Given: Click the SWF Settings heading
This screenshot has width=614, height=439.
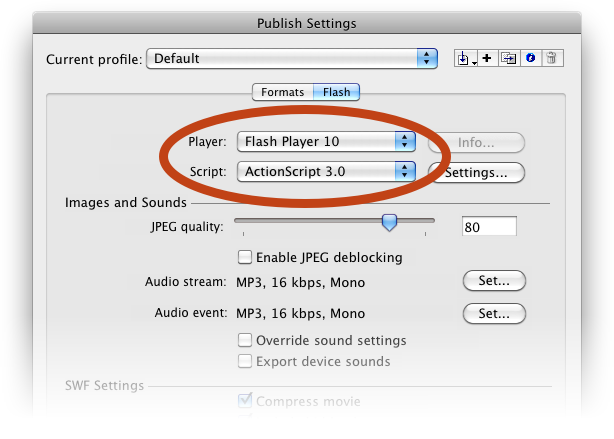Looking at the screenshot, I should pyautogui.click(x=105, y=385).
